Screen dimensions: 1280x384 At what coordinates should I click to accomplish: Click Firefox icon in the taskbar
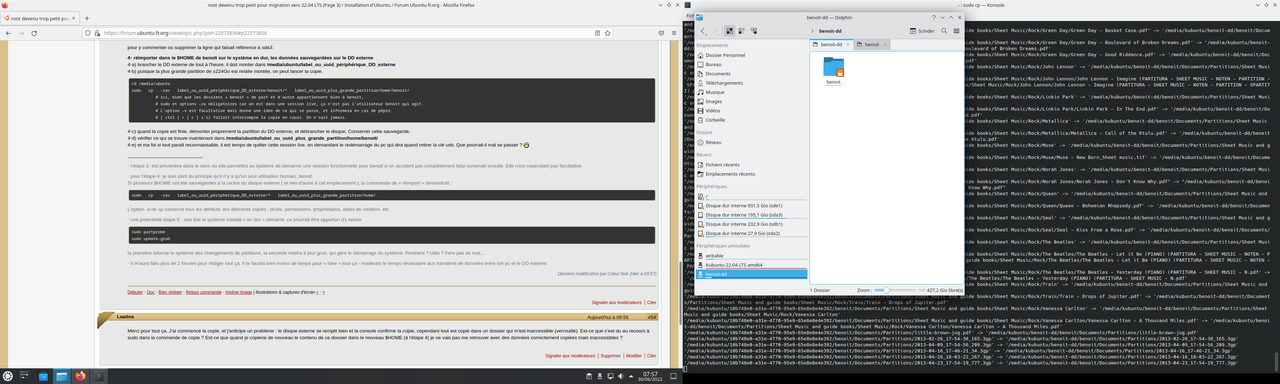(80, 376)
